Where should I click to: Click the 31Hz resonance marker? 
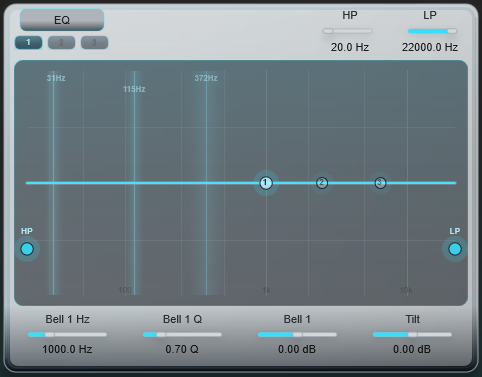pos(56,78)
